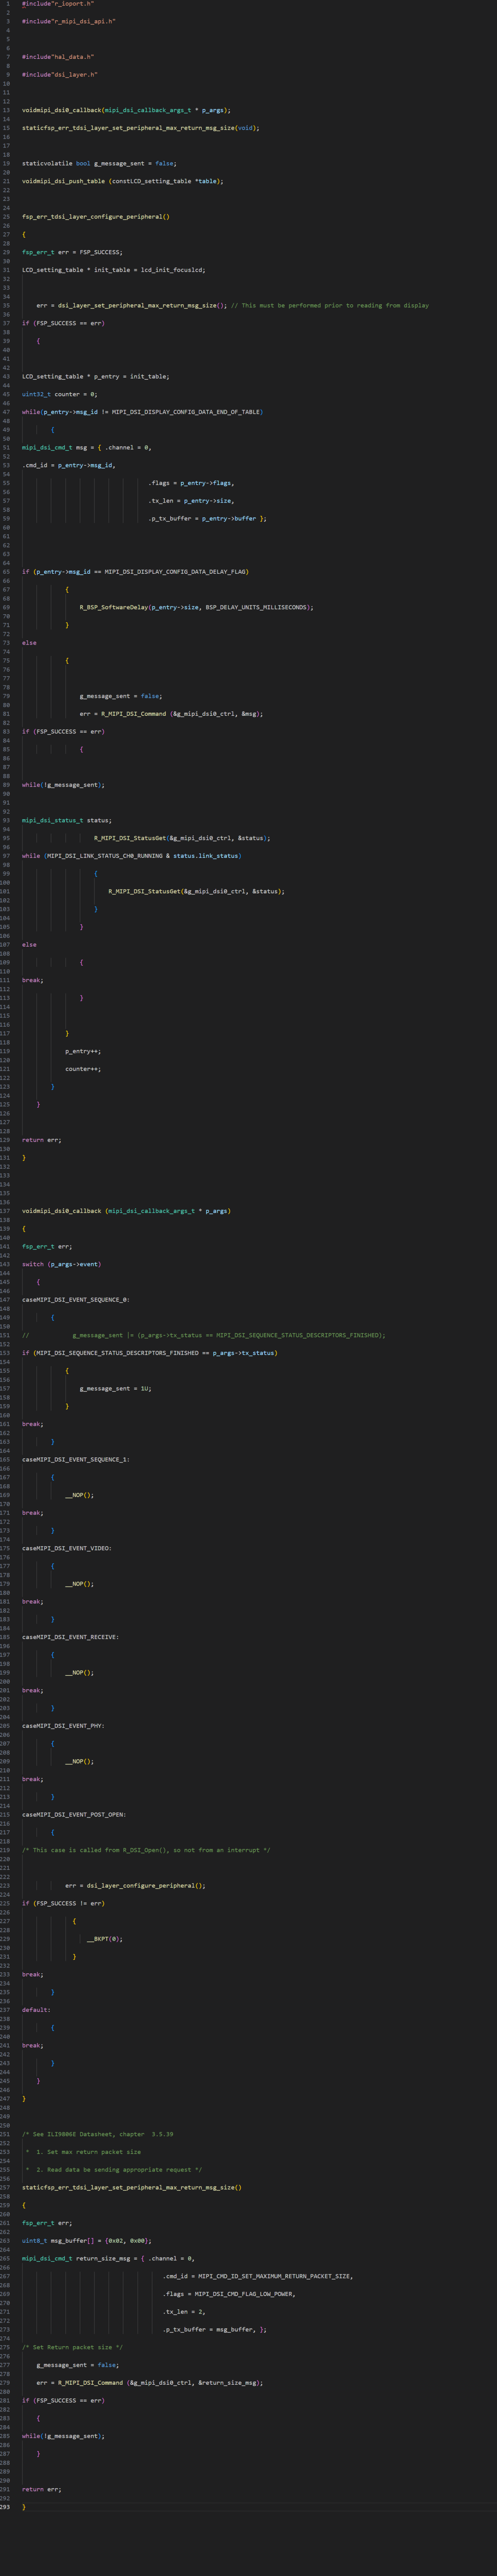The width and height of the screenshot is (497, 2576).
Task: Click the R_BSP_SoftwareDelay call
Action: [x=197, y=607]
